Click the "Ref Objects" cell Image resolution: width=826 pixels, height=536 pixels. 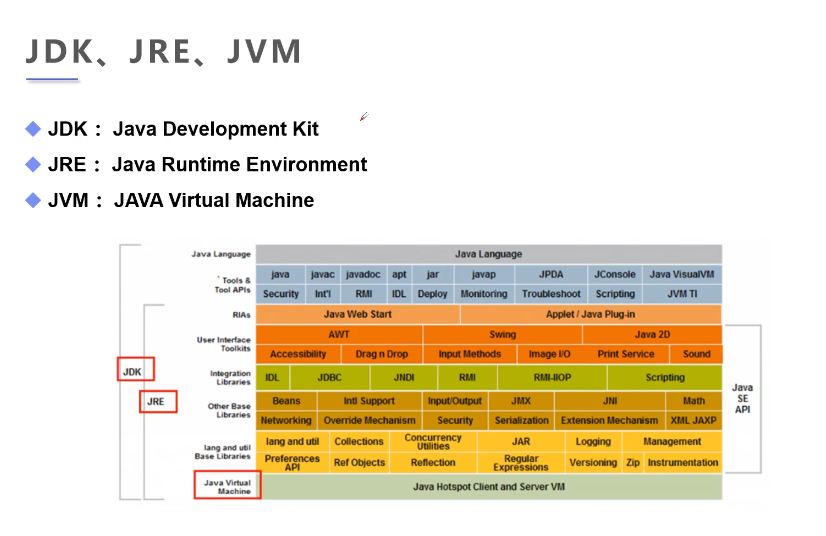[x=359, y=463]
